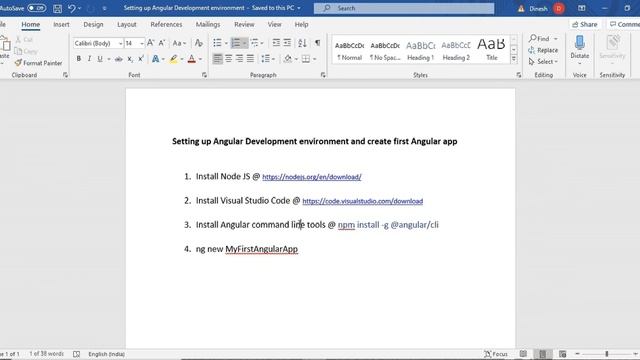This screenshot has height=360, width=640.
Task: Toggle superscript formatting
Action: point(141,59)
